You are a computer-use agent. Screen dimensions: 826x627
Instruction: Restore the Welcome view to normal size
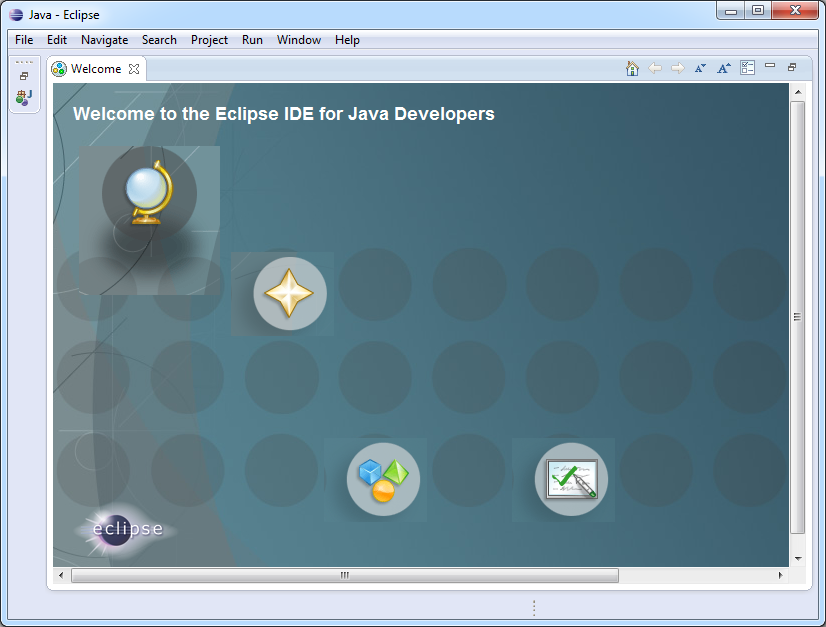(792, 67)
